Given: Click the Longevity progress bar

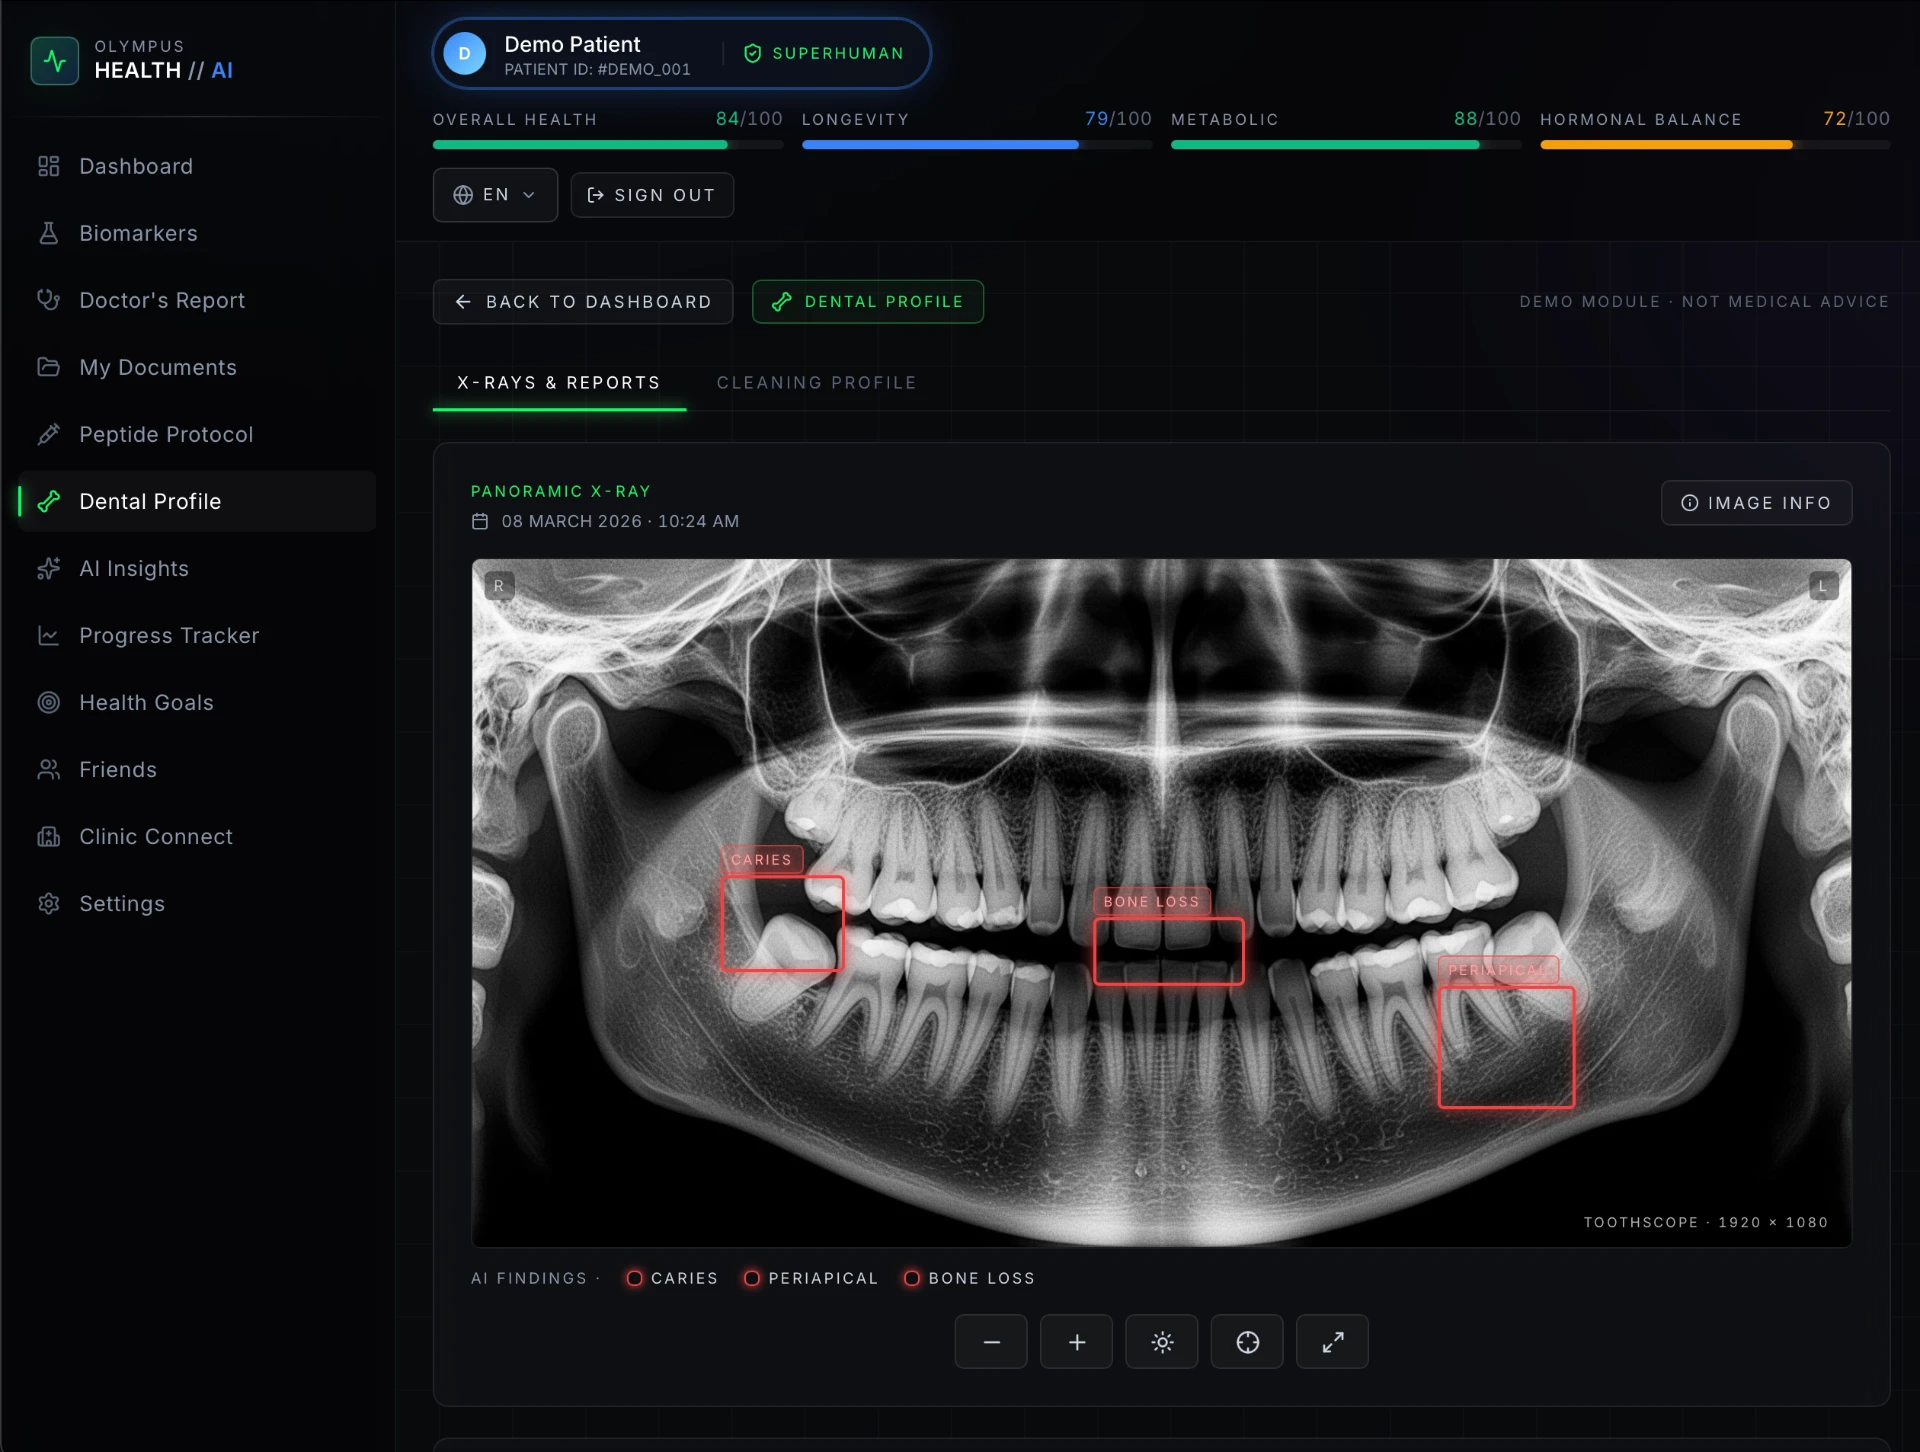Looking at the screenshot, I should (977, 145).
